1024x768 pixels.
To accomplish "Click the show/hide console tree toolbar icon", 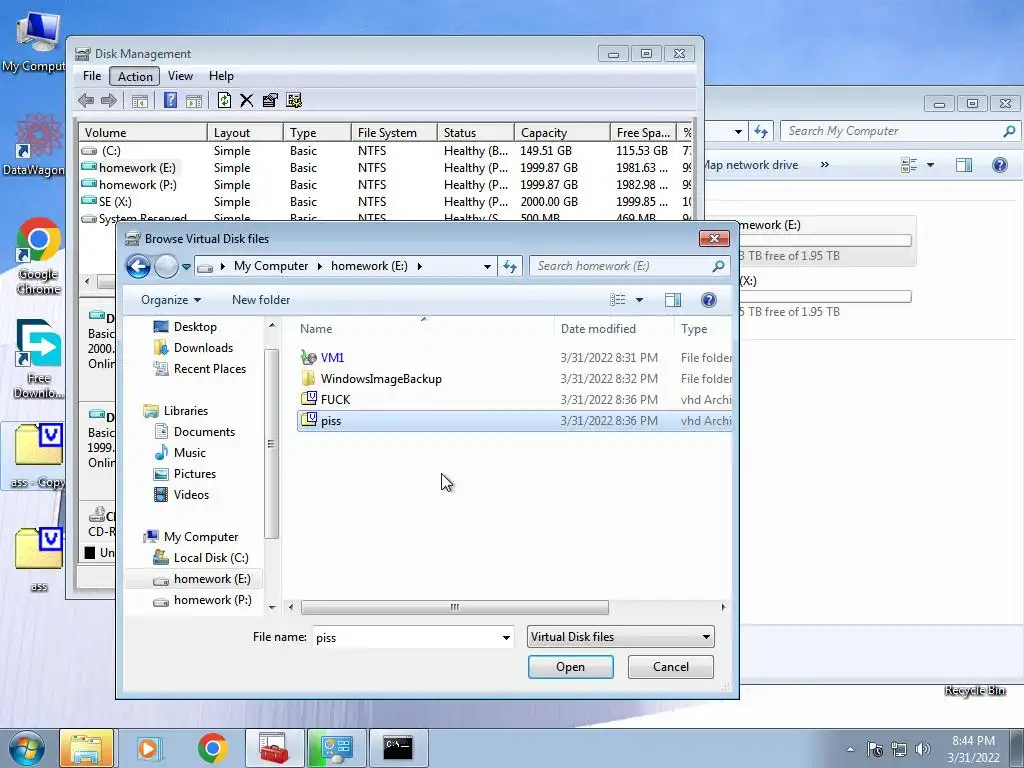I will pos(140,101).
